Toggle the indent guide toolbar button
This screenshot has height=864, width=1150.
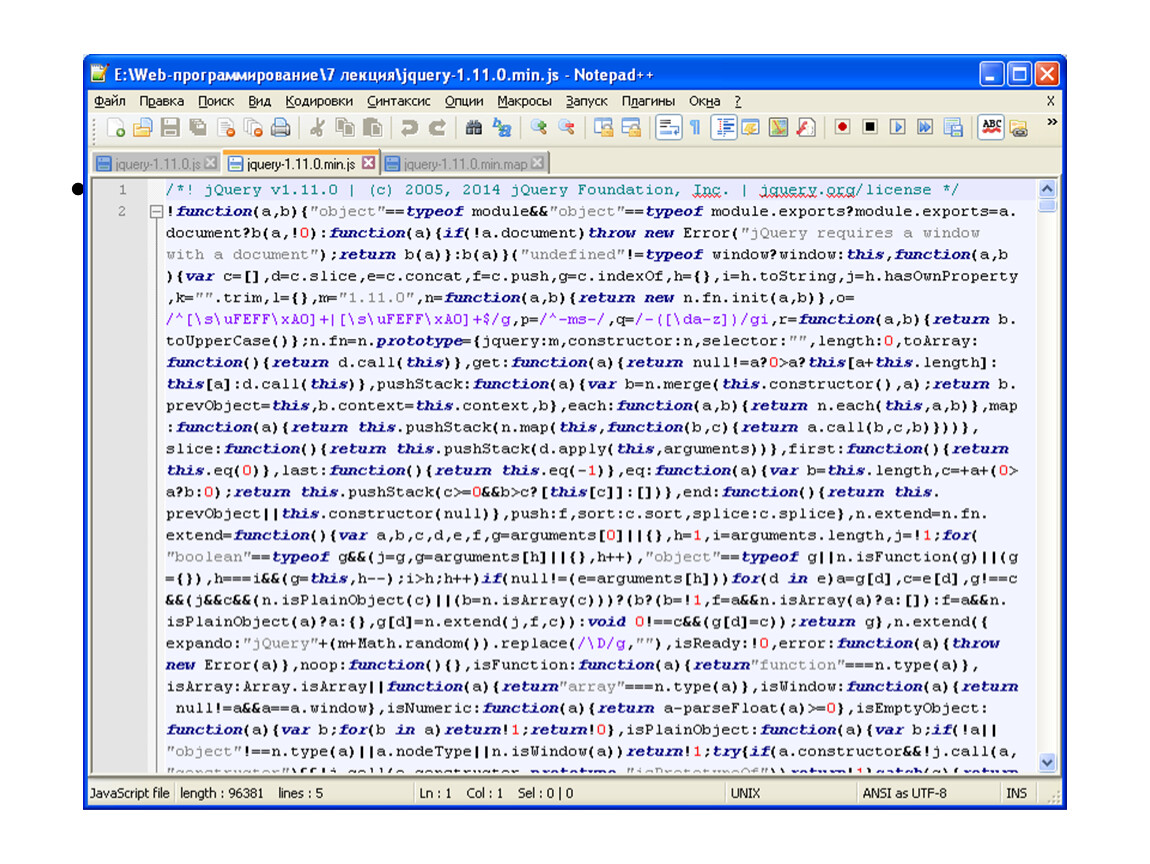point(723,127)
